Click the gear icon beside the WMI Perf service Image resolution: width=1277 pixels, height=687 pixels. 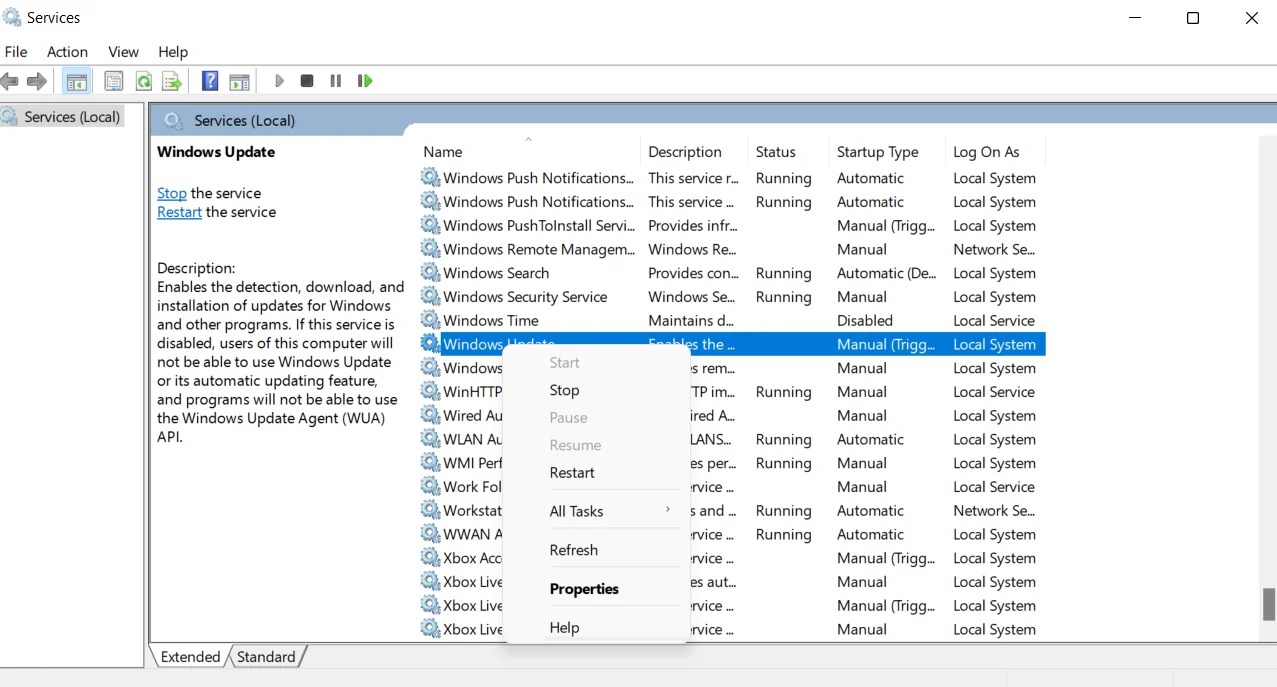tap(430, 463)
